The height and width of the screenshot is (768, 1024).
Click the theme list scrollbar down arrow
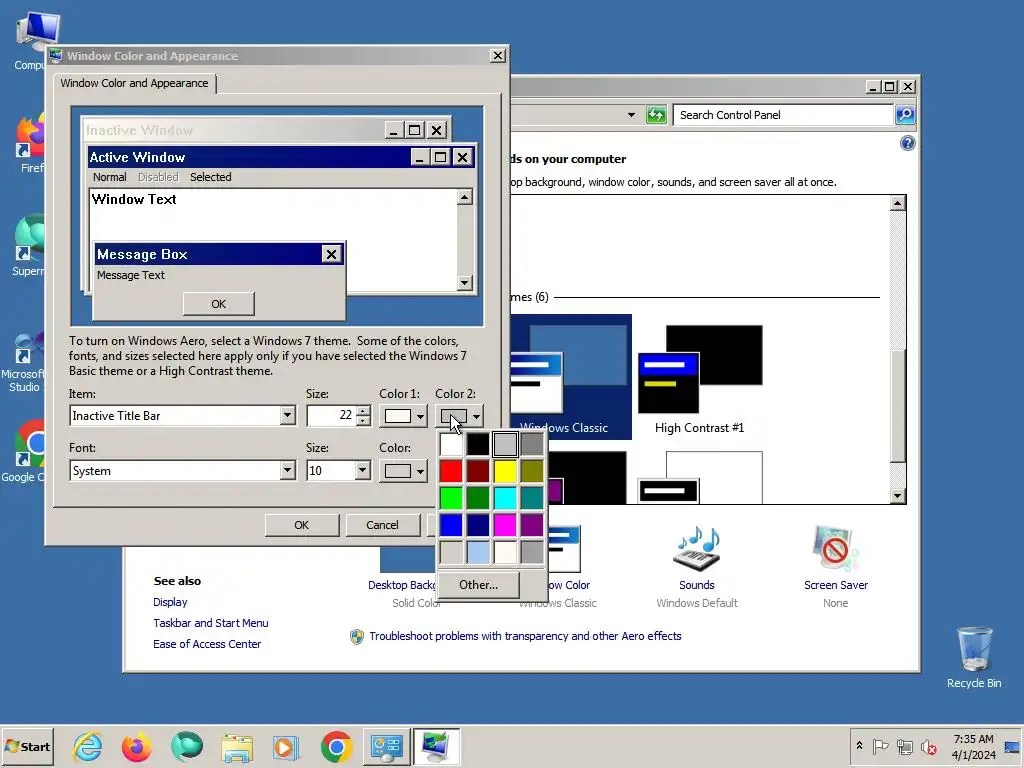coord(898,496)
